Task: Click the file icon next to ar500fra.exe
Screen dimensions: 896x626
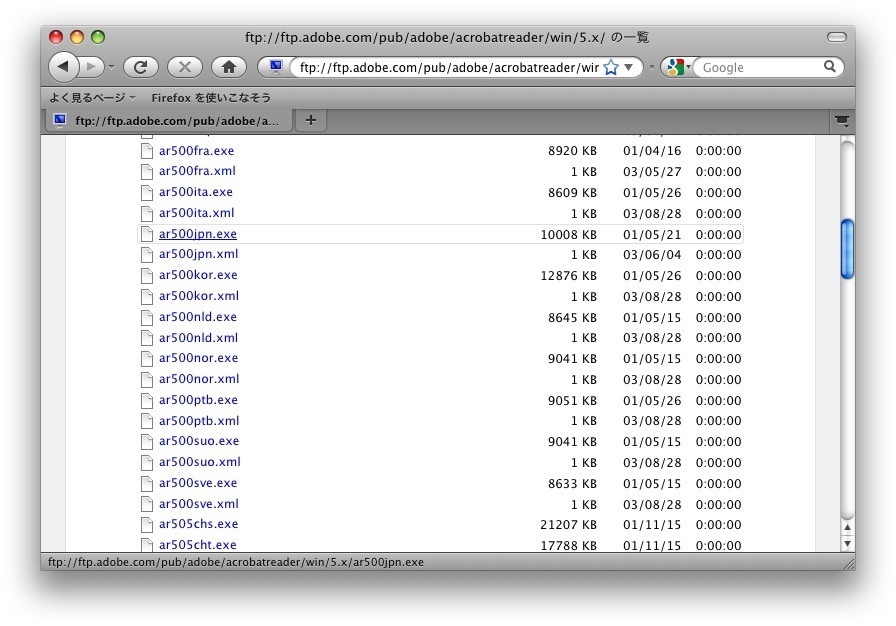Action: pyautogui.click(x=147, y=151)
